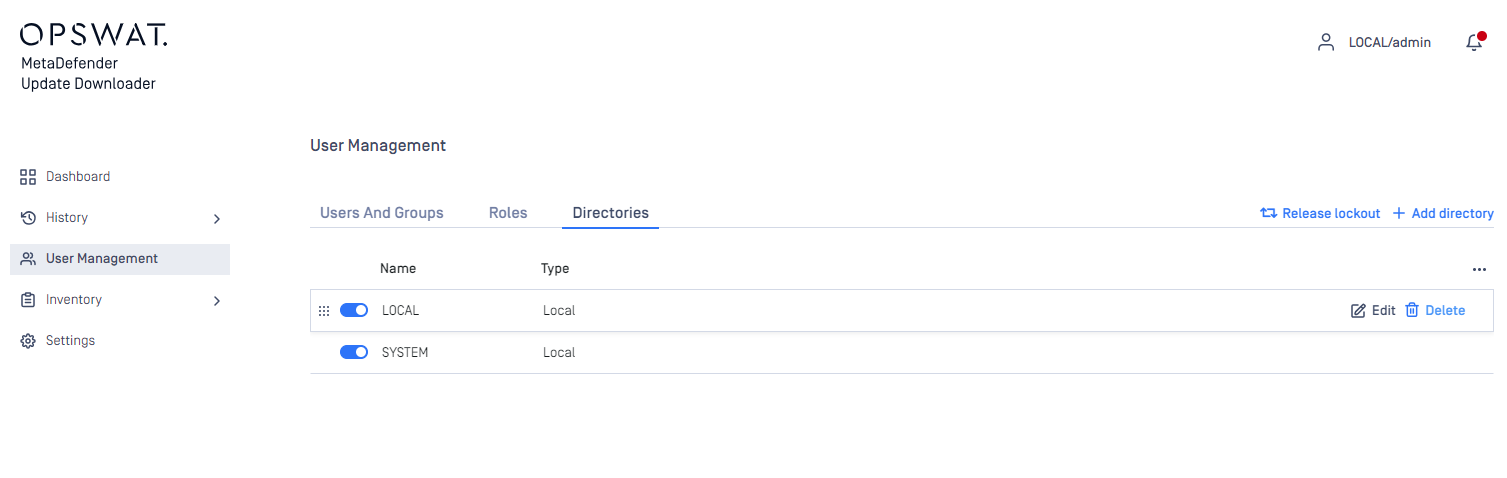Disable the SYSTEM directory toggle

point(354,352)
